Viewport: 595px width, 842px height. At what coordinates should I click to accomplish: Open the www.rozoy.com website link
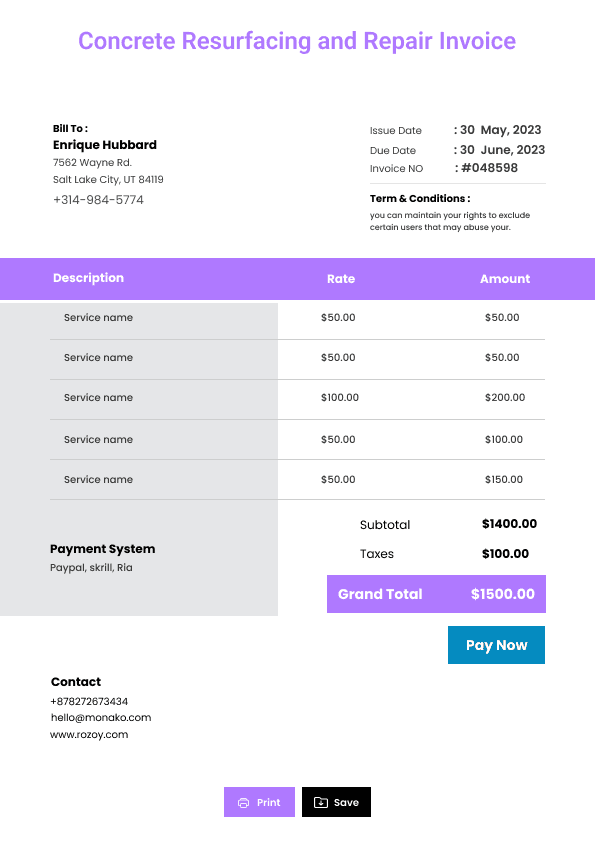click(x=89, y=735)
